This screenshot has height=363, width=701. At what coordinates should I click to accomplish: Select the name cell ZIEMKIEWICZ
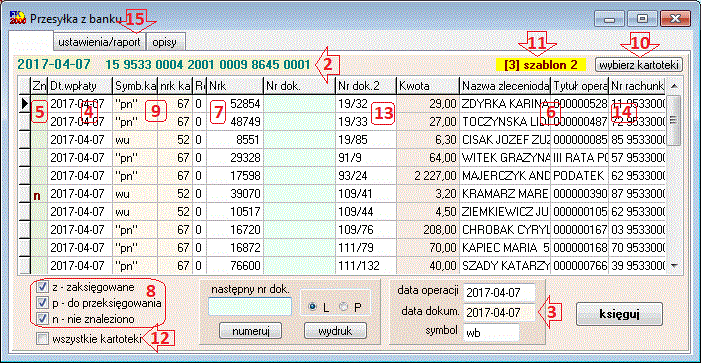pyautogui.click(x=505, y=212)
